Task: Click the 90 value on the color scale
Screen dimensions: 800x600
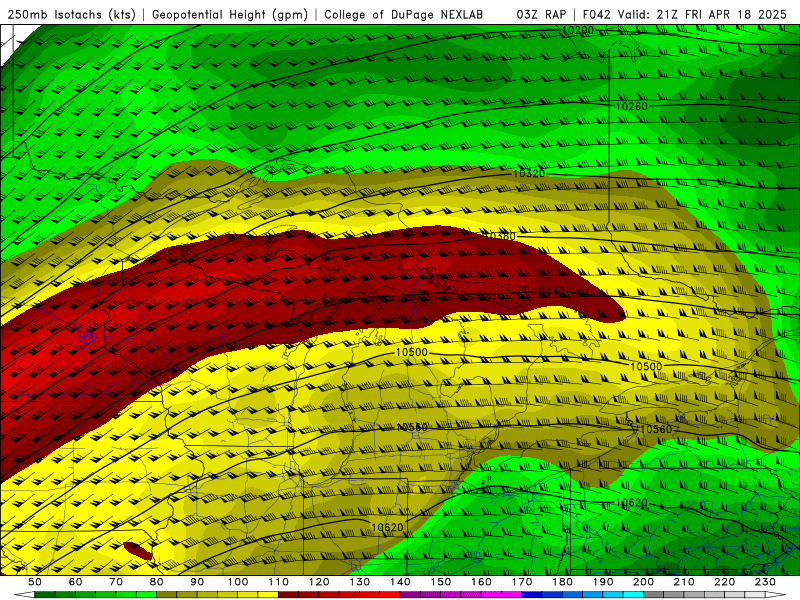Action: [x=197, y=582]
